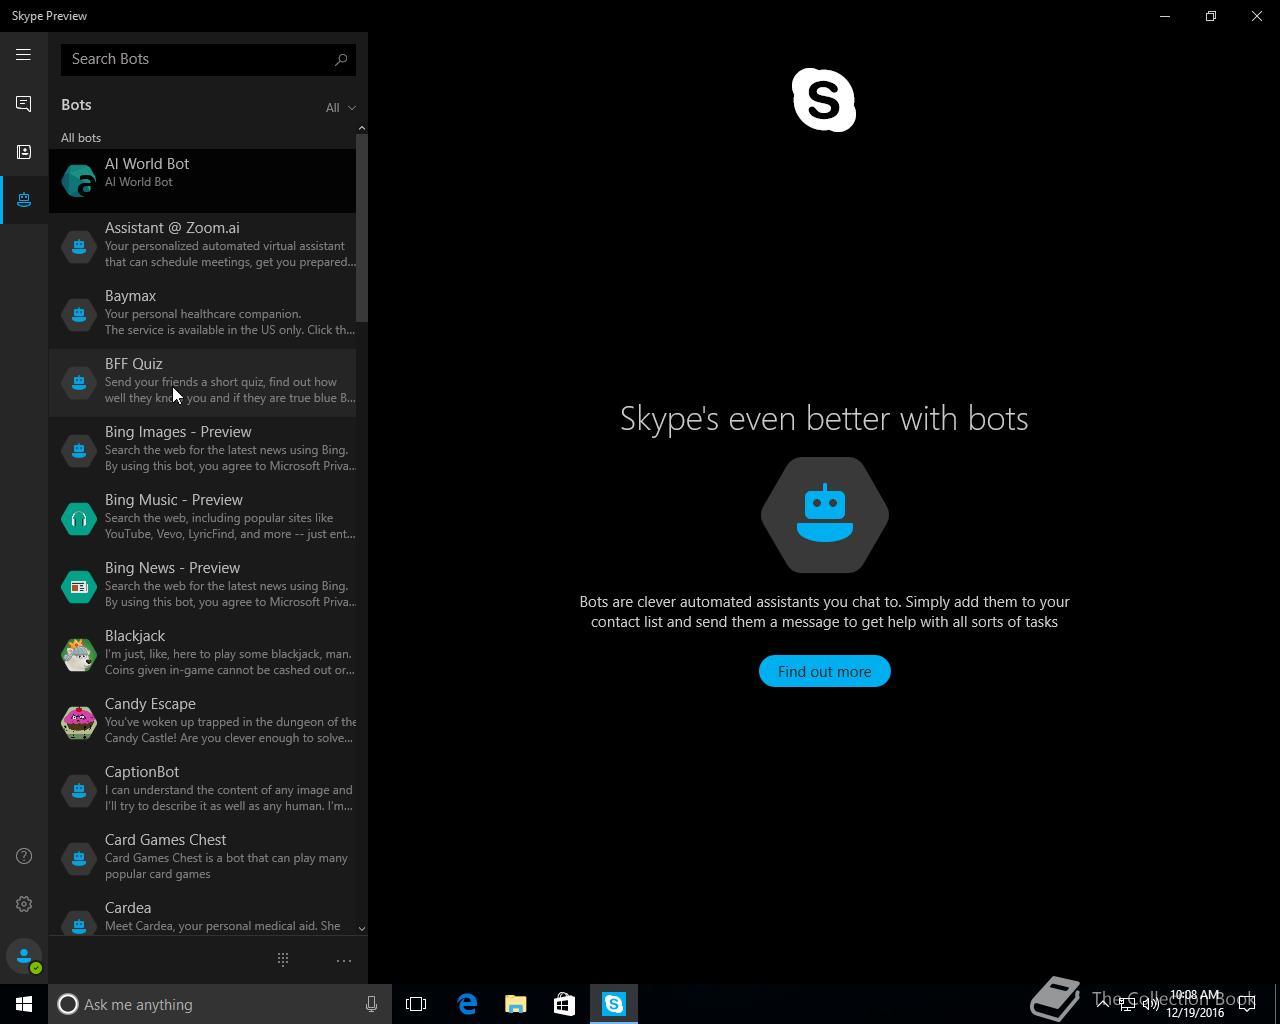Click Cortana microphone icon
The image size is (1280, 1024).
pyautogui.click(x=371, y=1004)
